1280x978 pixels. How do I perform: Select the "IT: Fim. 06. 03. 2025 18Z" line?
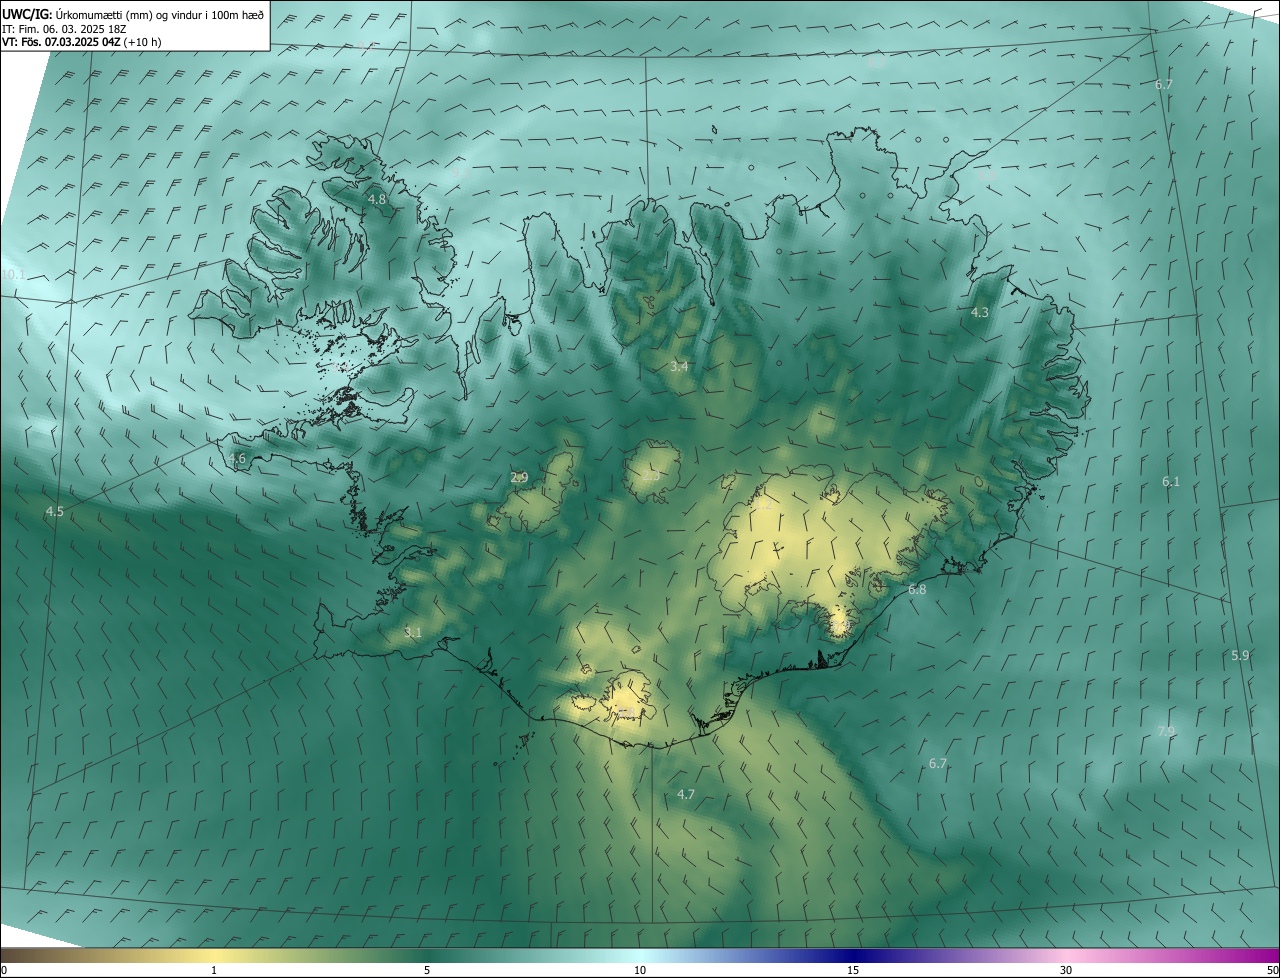pos(64,29)
